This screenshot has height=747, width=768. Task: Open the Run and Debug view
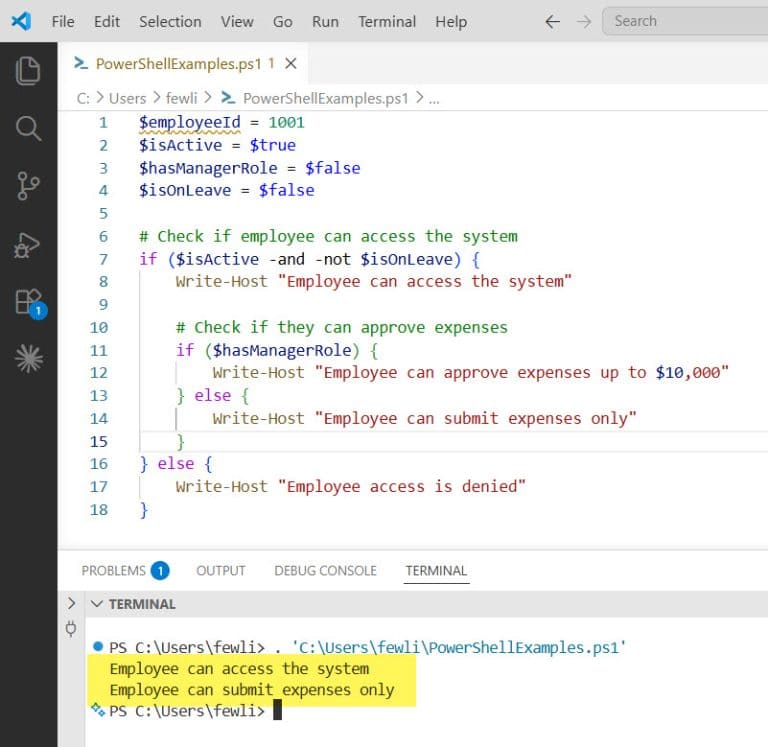point(27,244)
